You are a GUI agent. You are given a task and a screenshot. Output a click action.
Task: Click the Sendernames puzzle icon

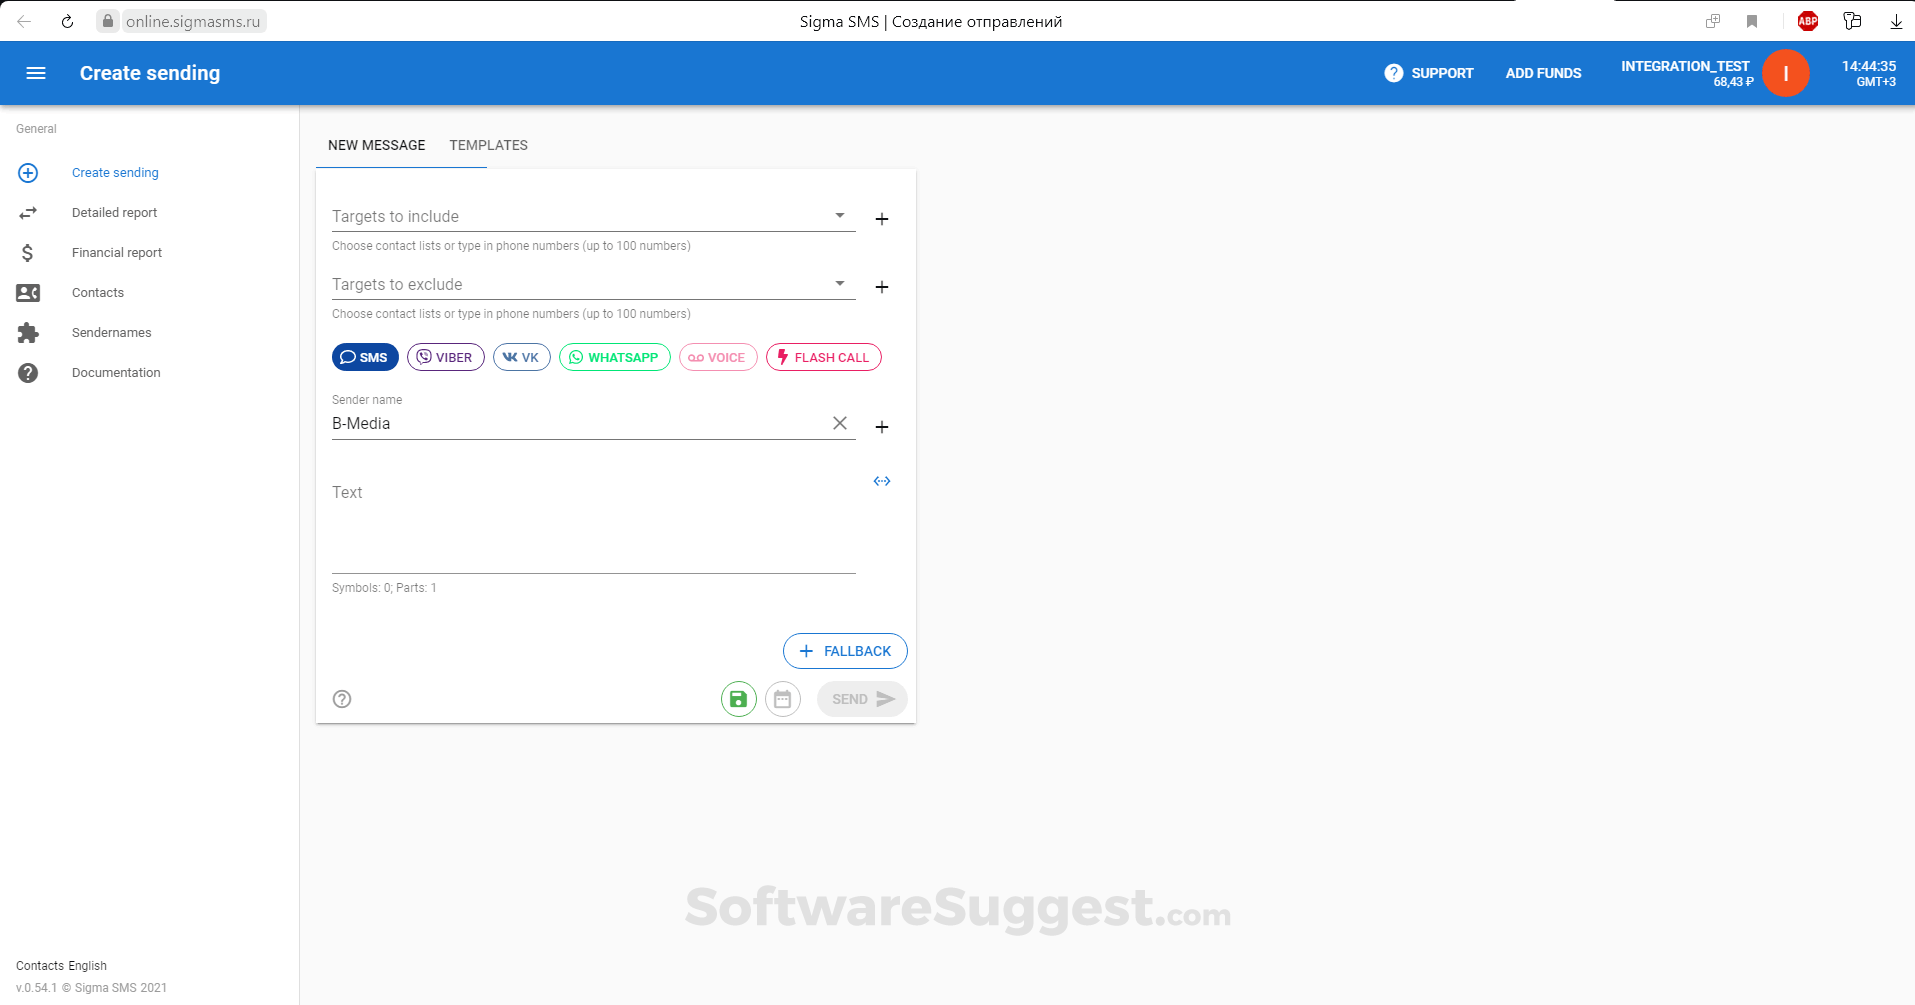[28, 332]
